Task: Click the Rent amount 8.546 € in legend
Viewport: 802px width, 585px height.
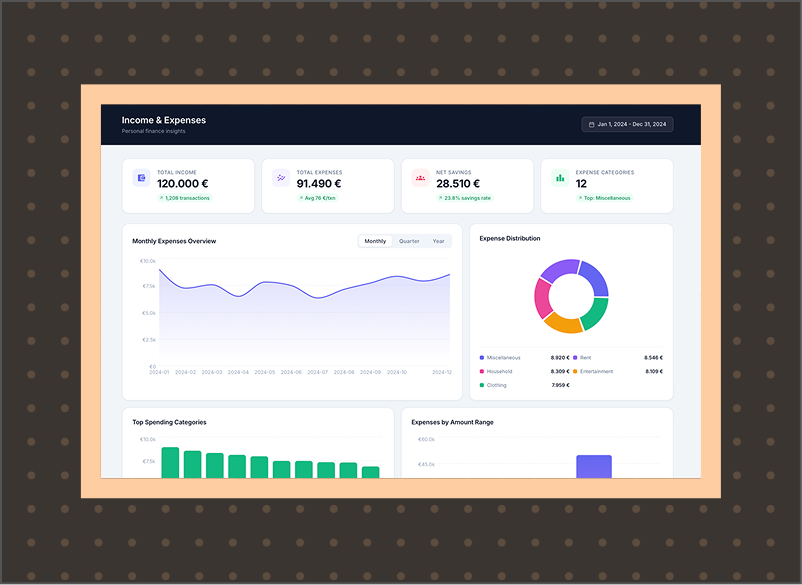Action: (x=653, y=357)
